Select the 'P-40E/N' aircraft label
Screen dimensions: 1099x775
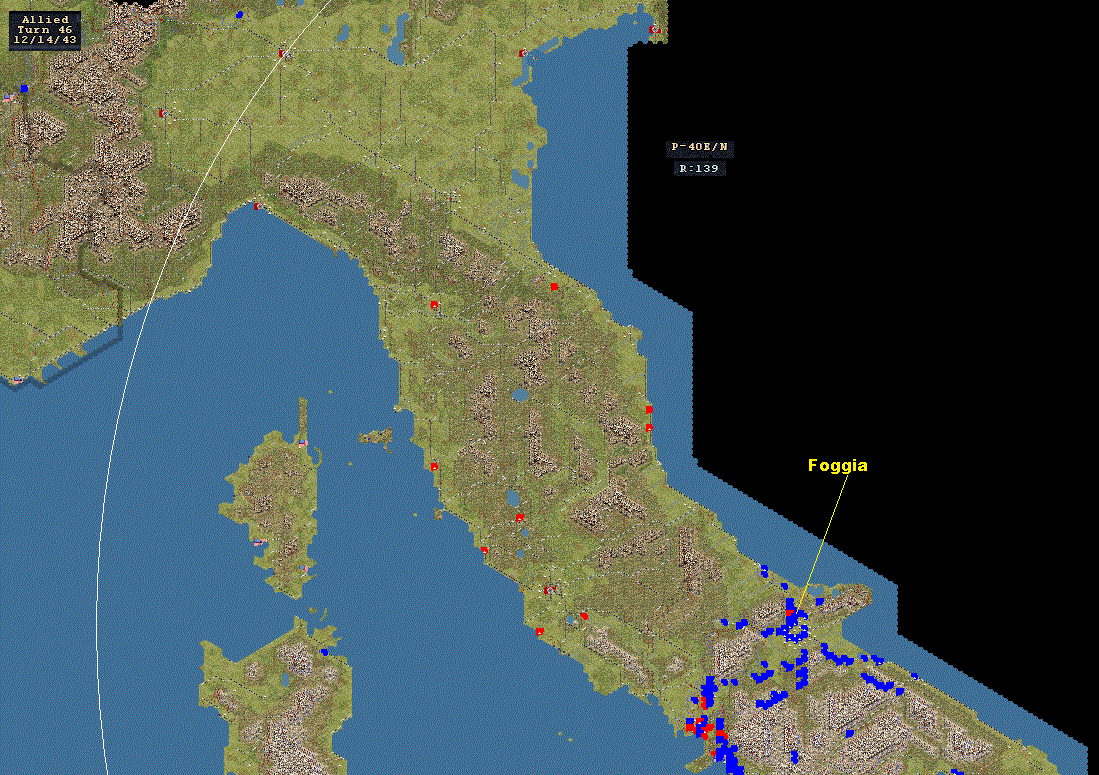699,147
